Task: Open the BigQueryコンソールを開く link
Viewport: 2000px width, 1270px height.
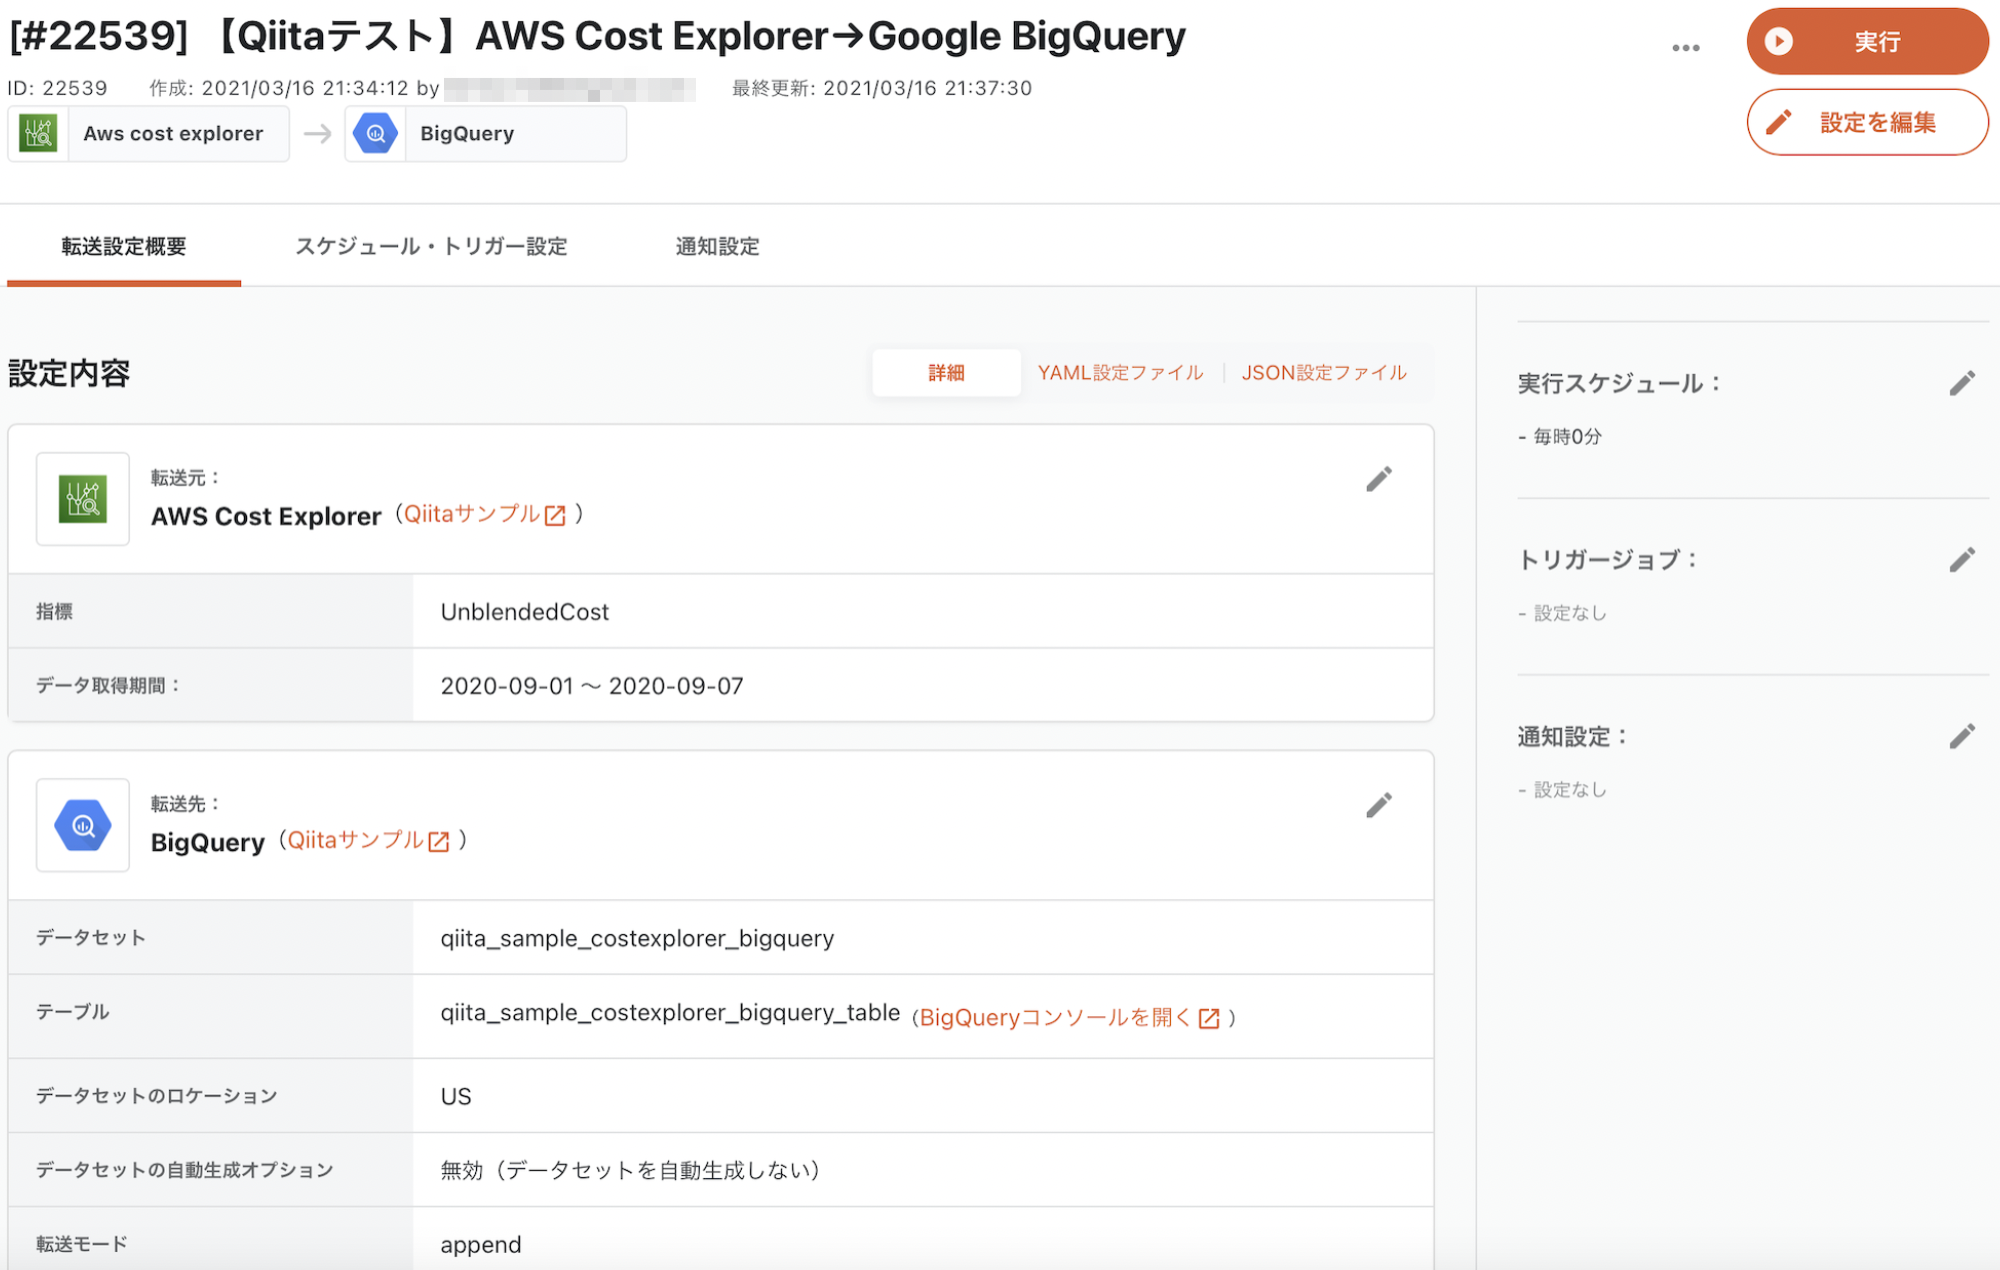Action: tap(1069, 1017)
